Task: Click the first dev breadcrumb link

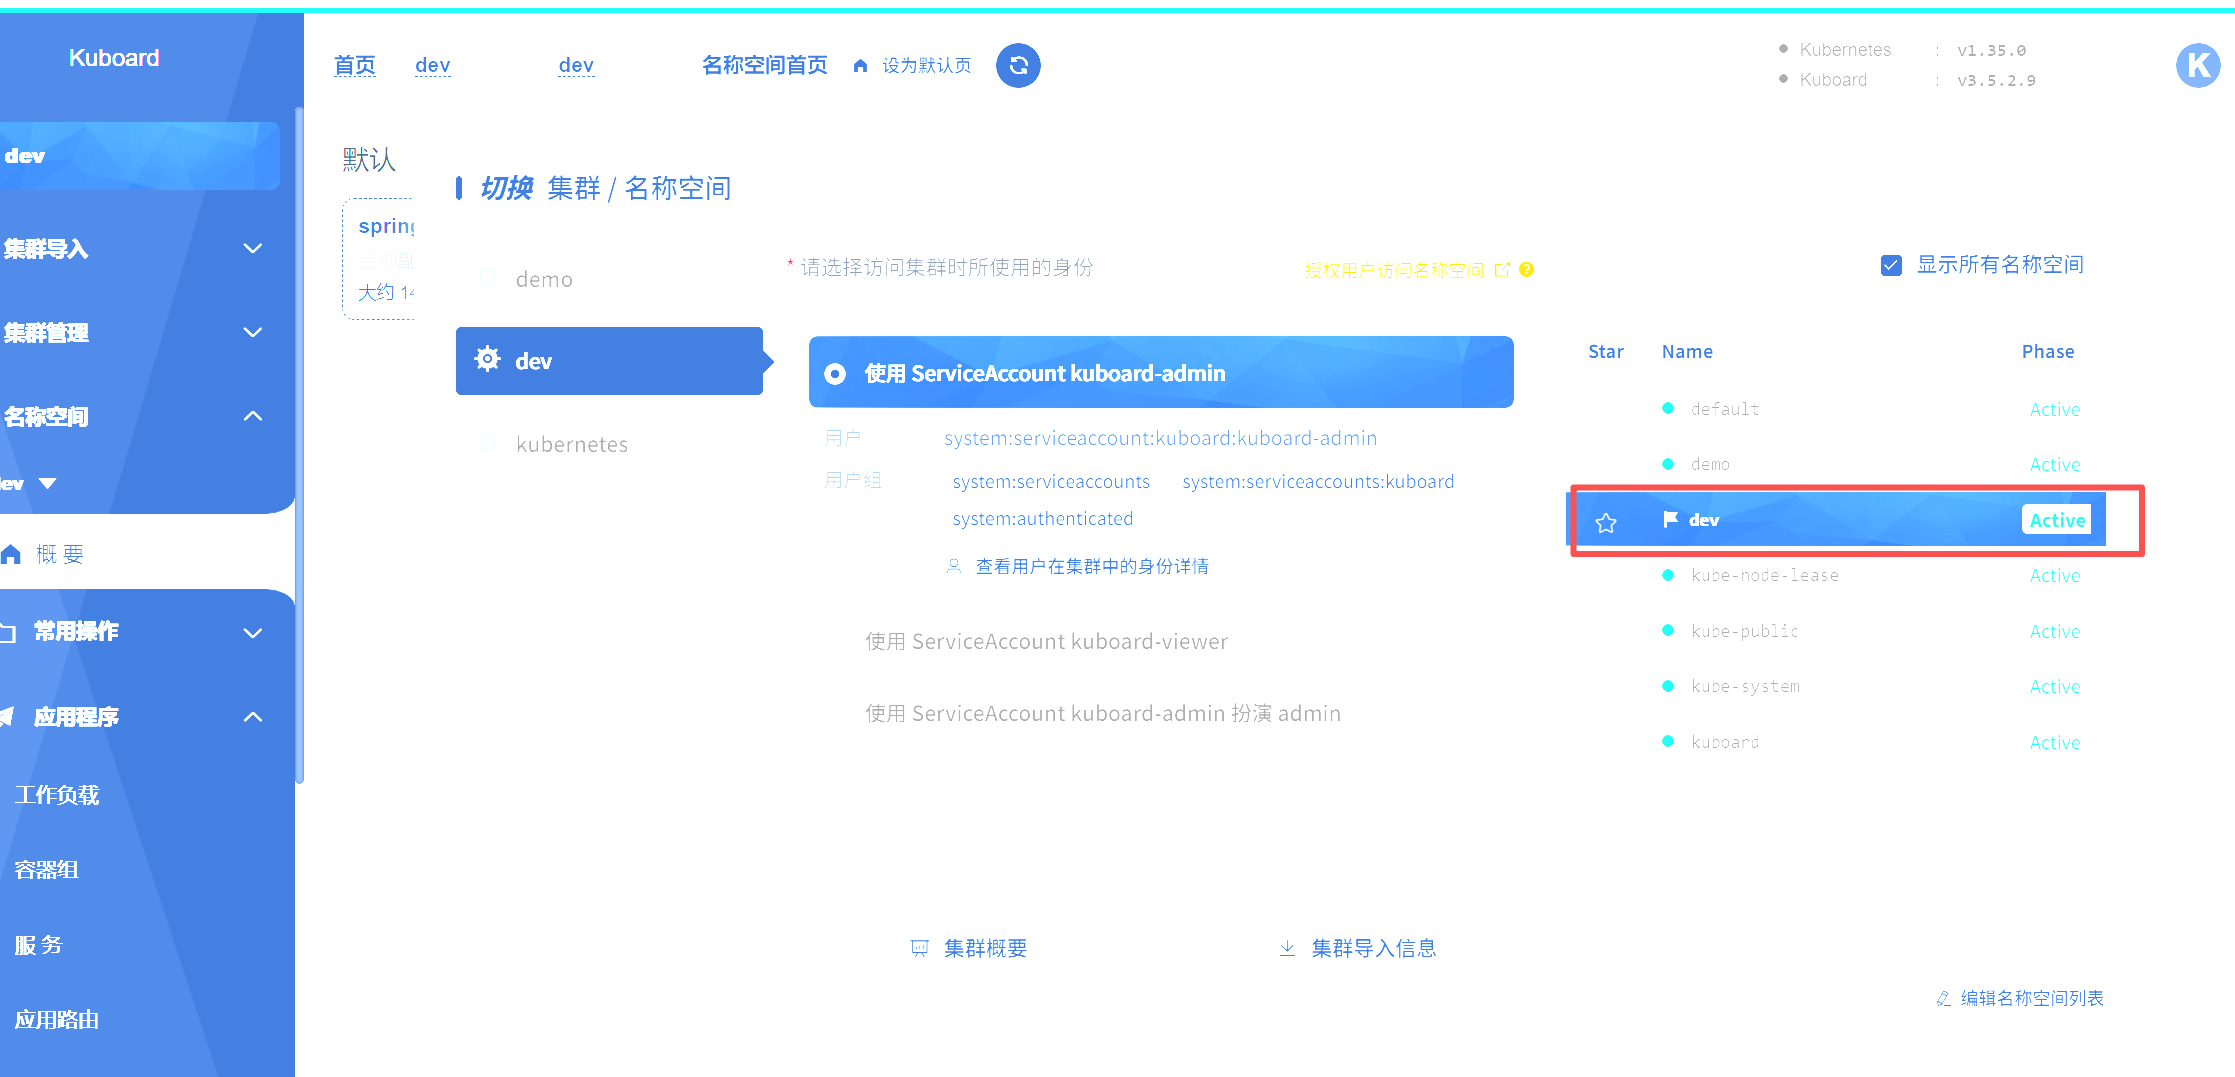Action: coord(433,66)
